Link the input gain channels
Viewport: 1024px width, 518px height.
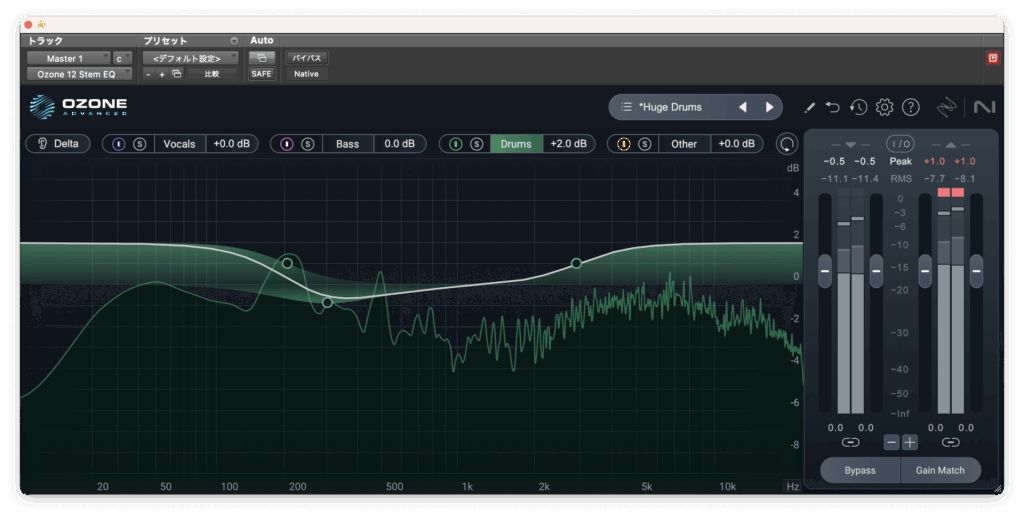pos(850,442)
